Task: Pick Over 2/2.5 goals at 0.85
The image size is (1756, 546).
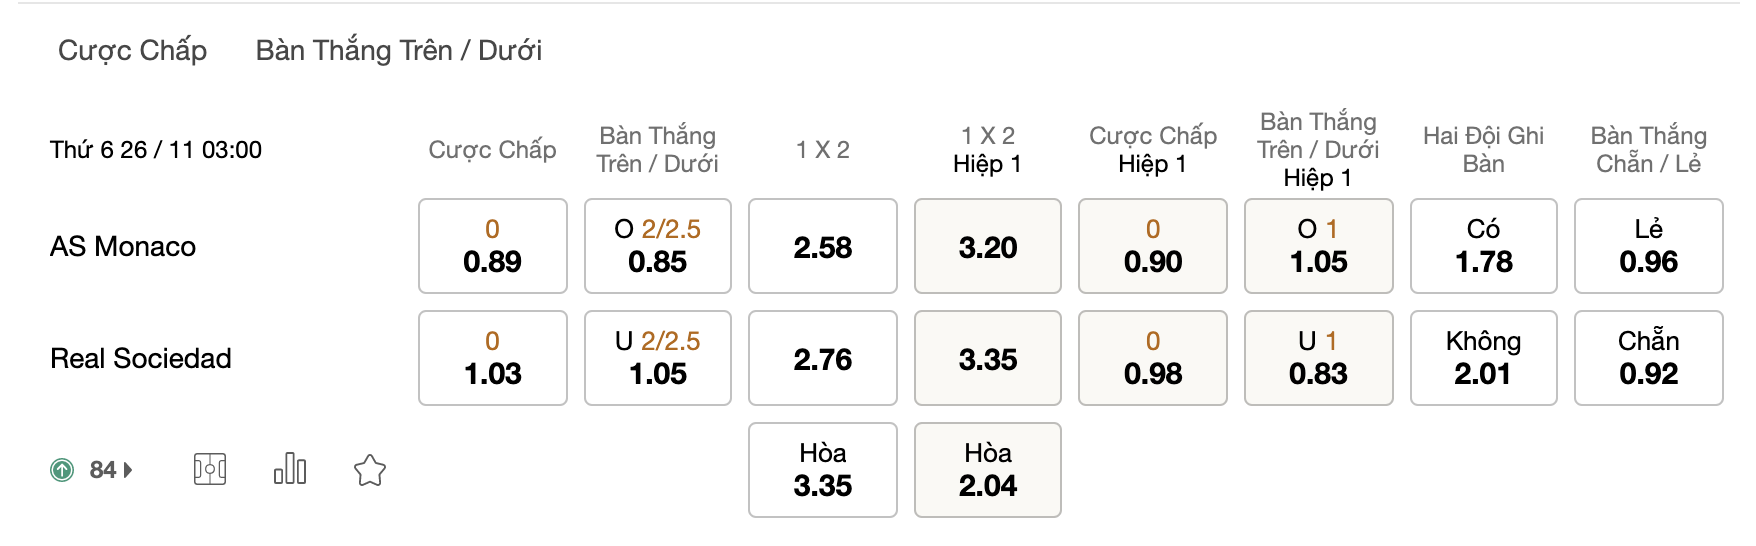Action: (x=658, y=246)
